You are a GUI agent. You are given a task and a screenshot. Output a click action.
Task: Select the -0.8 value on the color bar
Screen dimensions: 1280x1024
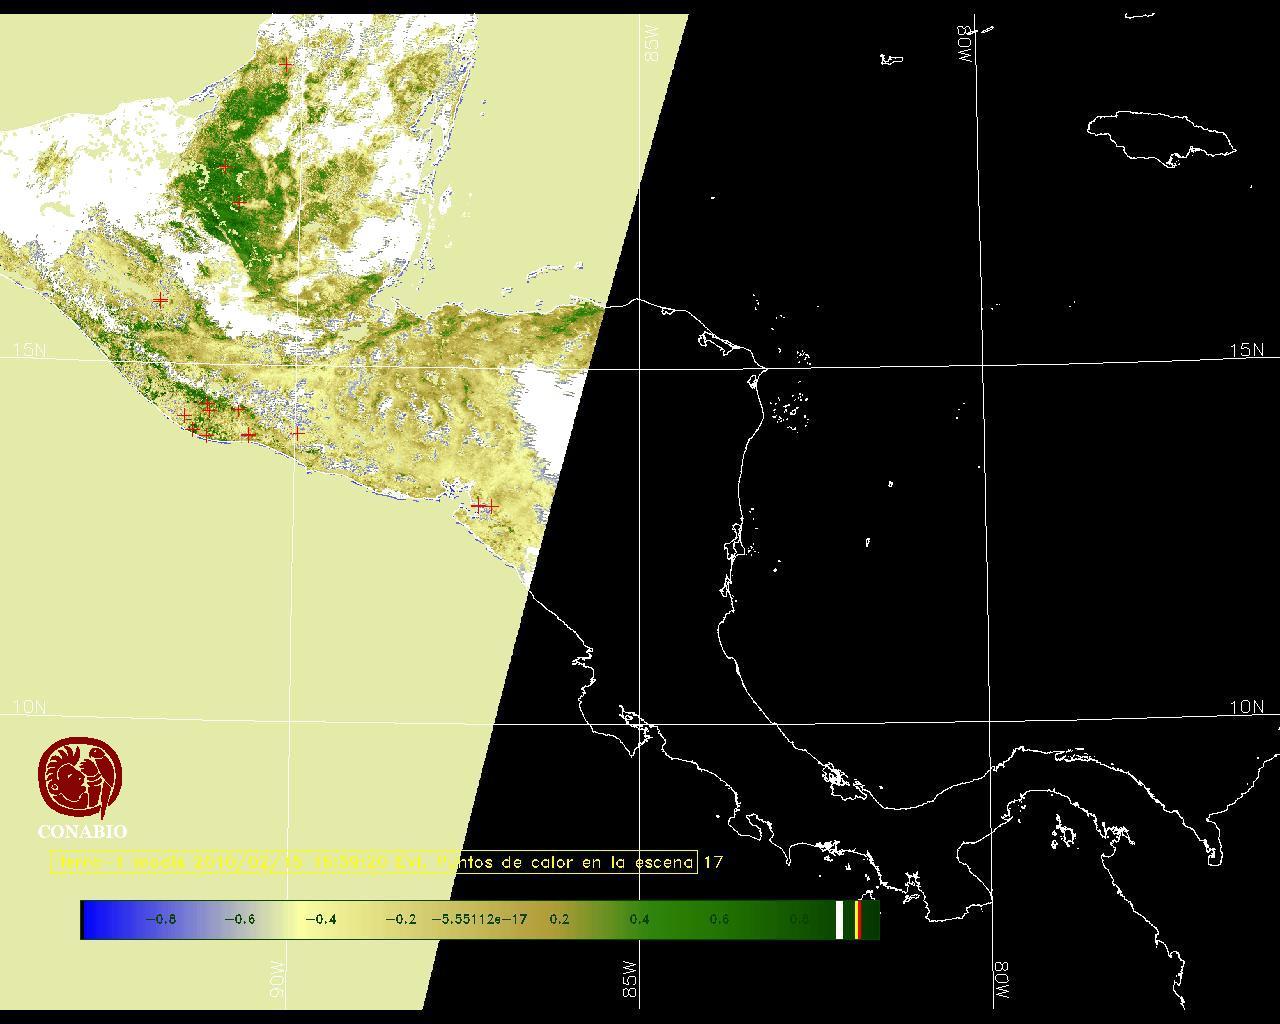(x=160, y=919)
